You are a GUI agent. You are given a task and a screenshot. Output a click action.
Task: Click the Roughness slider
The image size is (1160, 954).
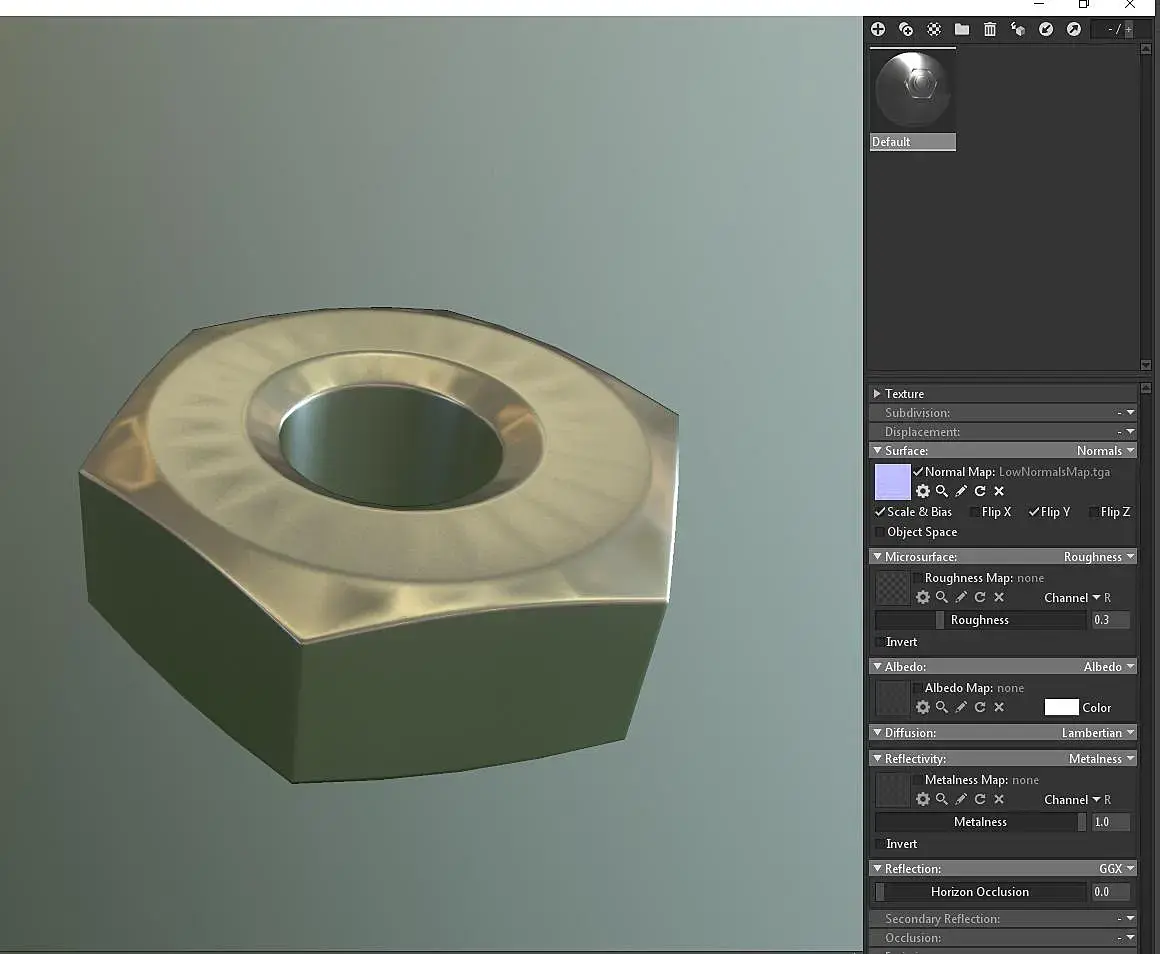pos(980,620)
